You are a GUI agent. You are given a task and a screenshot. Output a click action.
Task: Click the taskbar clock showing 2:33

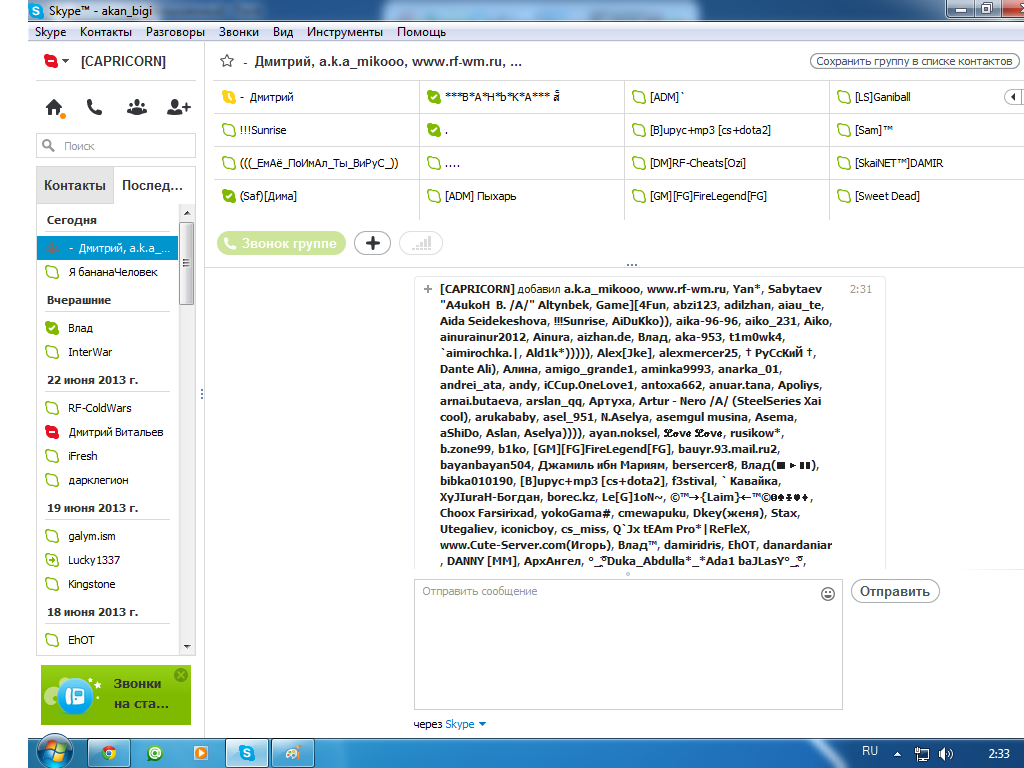pyautogui.click(x=999, y=754)
